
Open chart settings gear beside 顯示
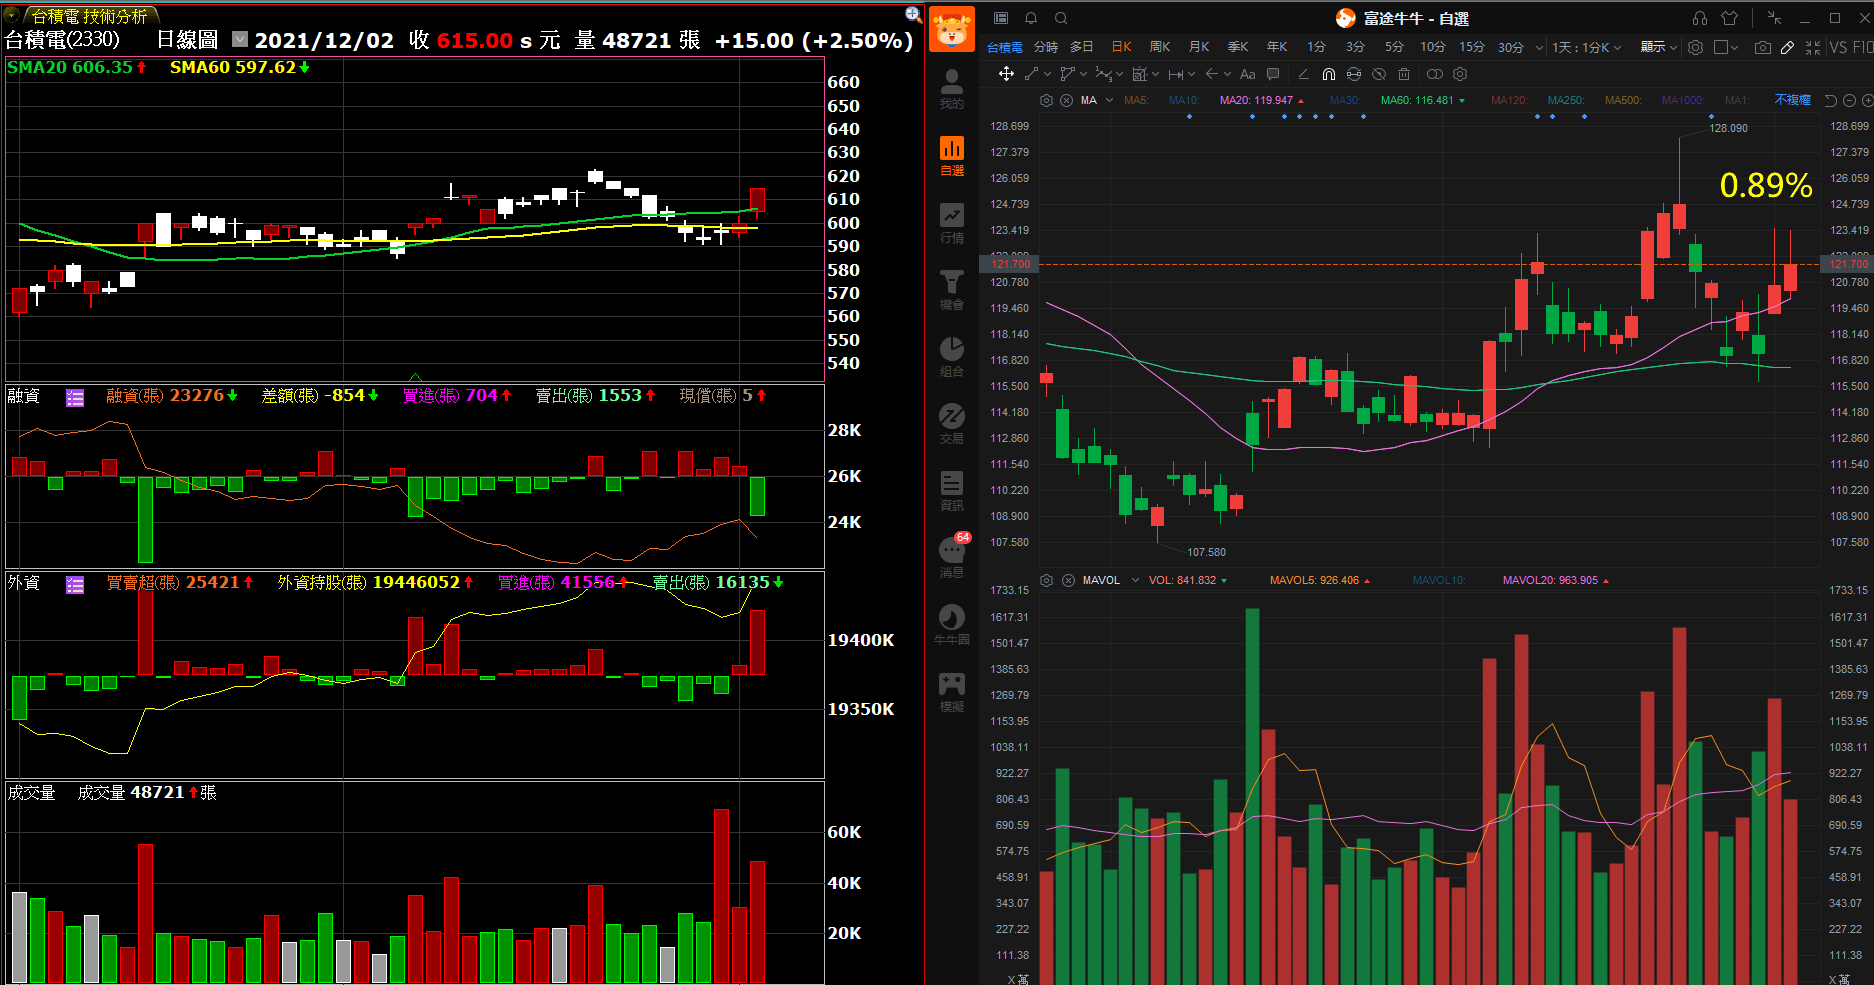click(1696, 47)
